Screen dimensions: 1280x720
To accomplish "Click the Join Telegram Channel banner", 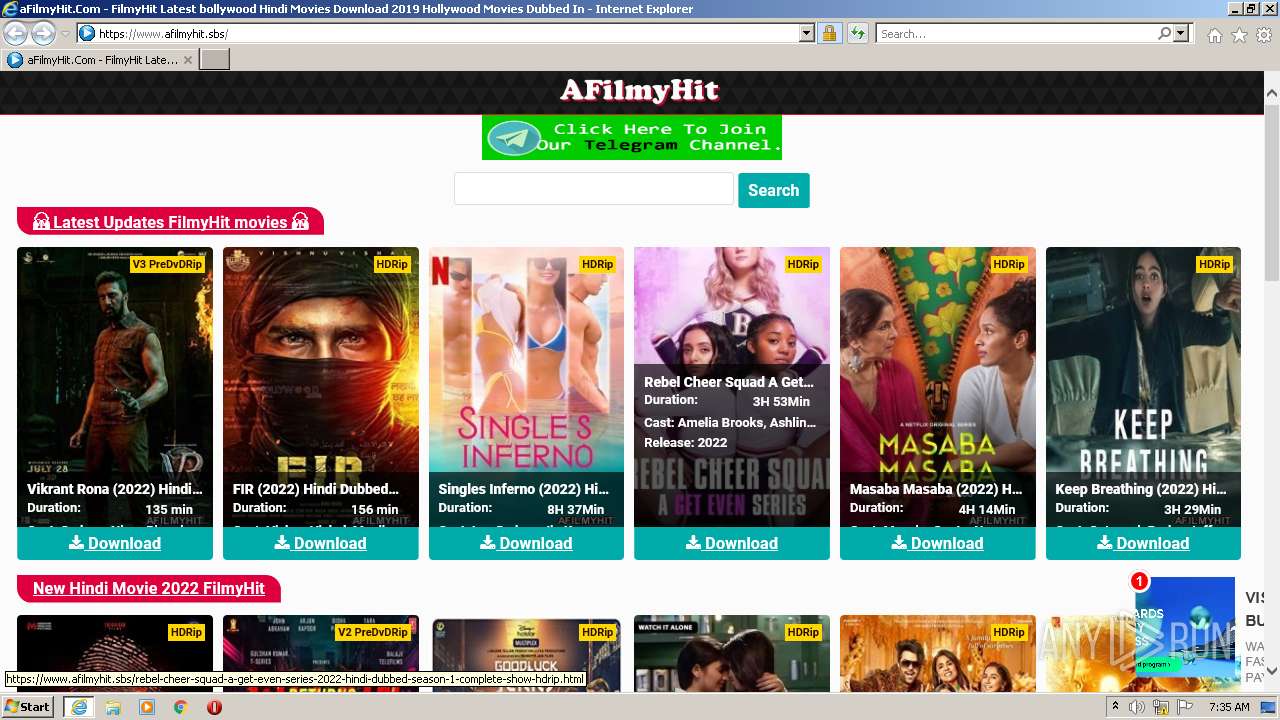I will click(632, 137).
